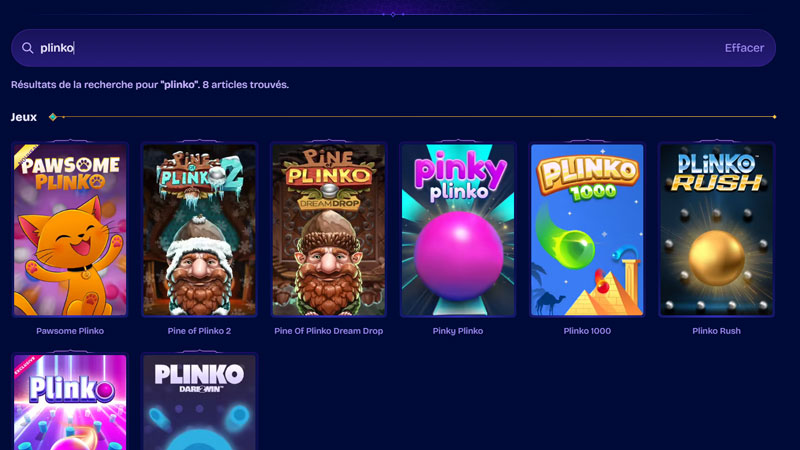Viewport: 800px width, 450px height.
Task: Open the Pine of Plinko 2 thumbnail
Action: (199, 230)
